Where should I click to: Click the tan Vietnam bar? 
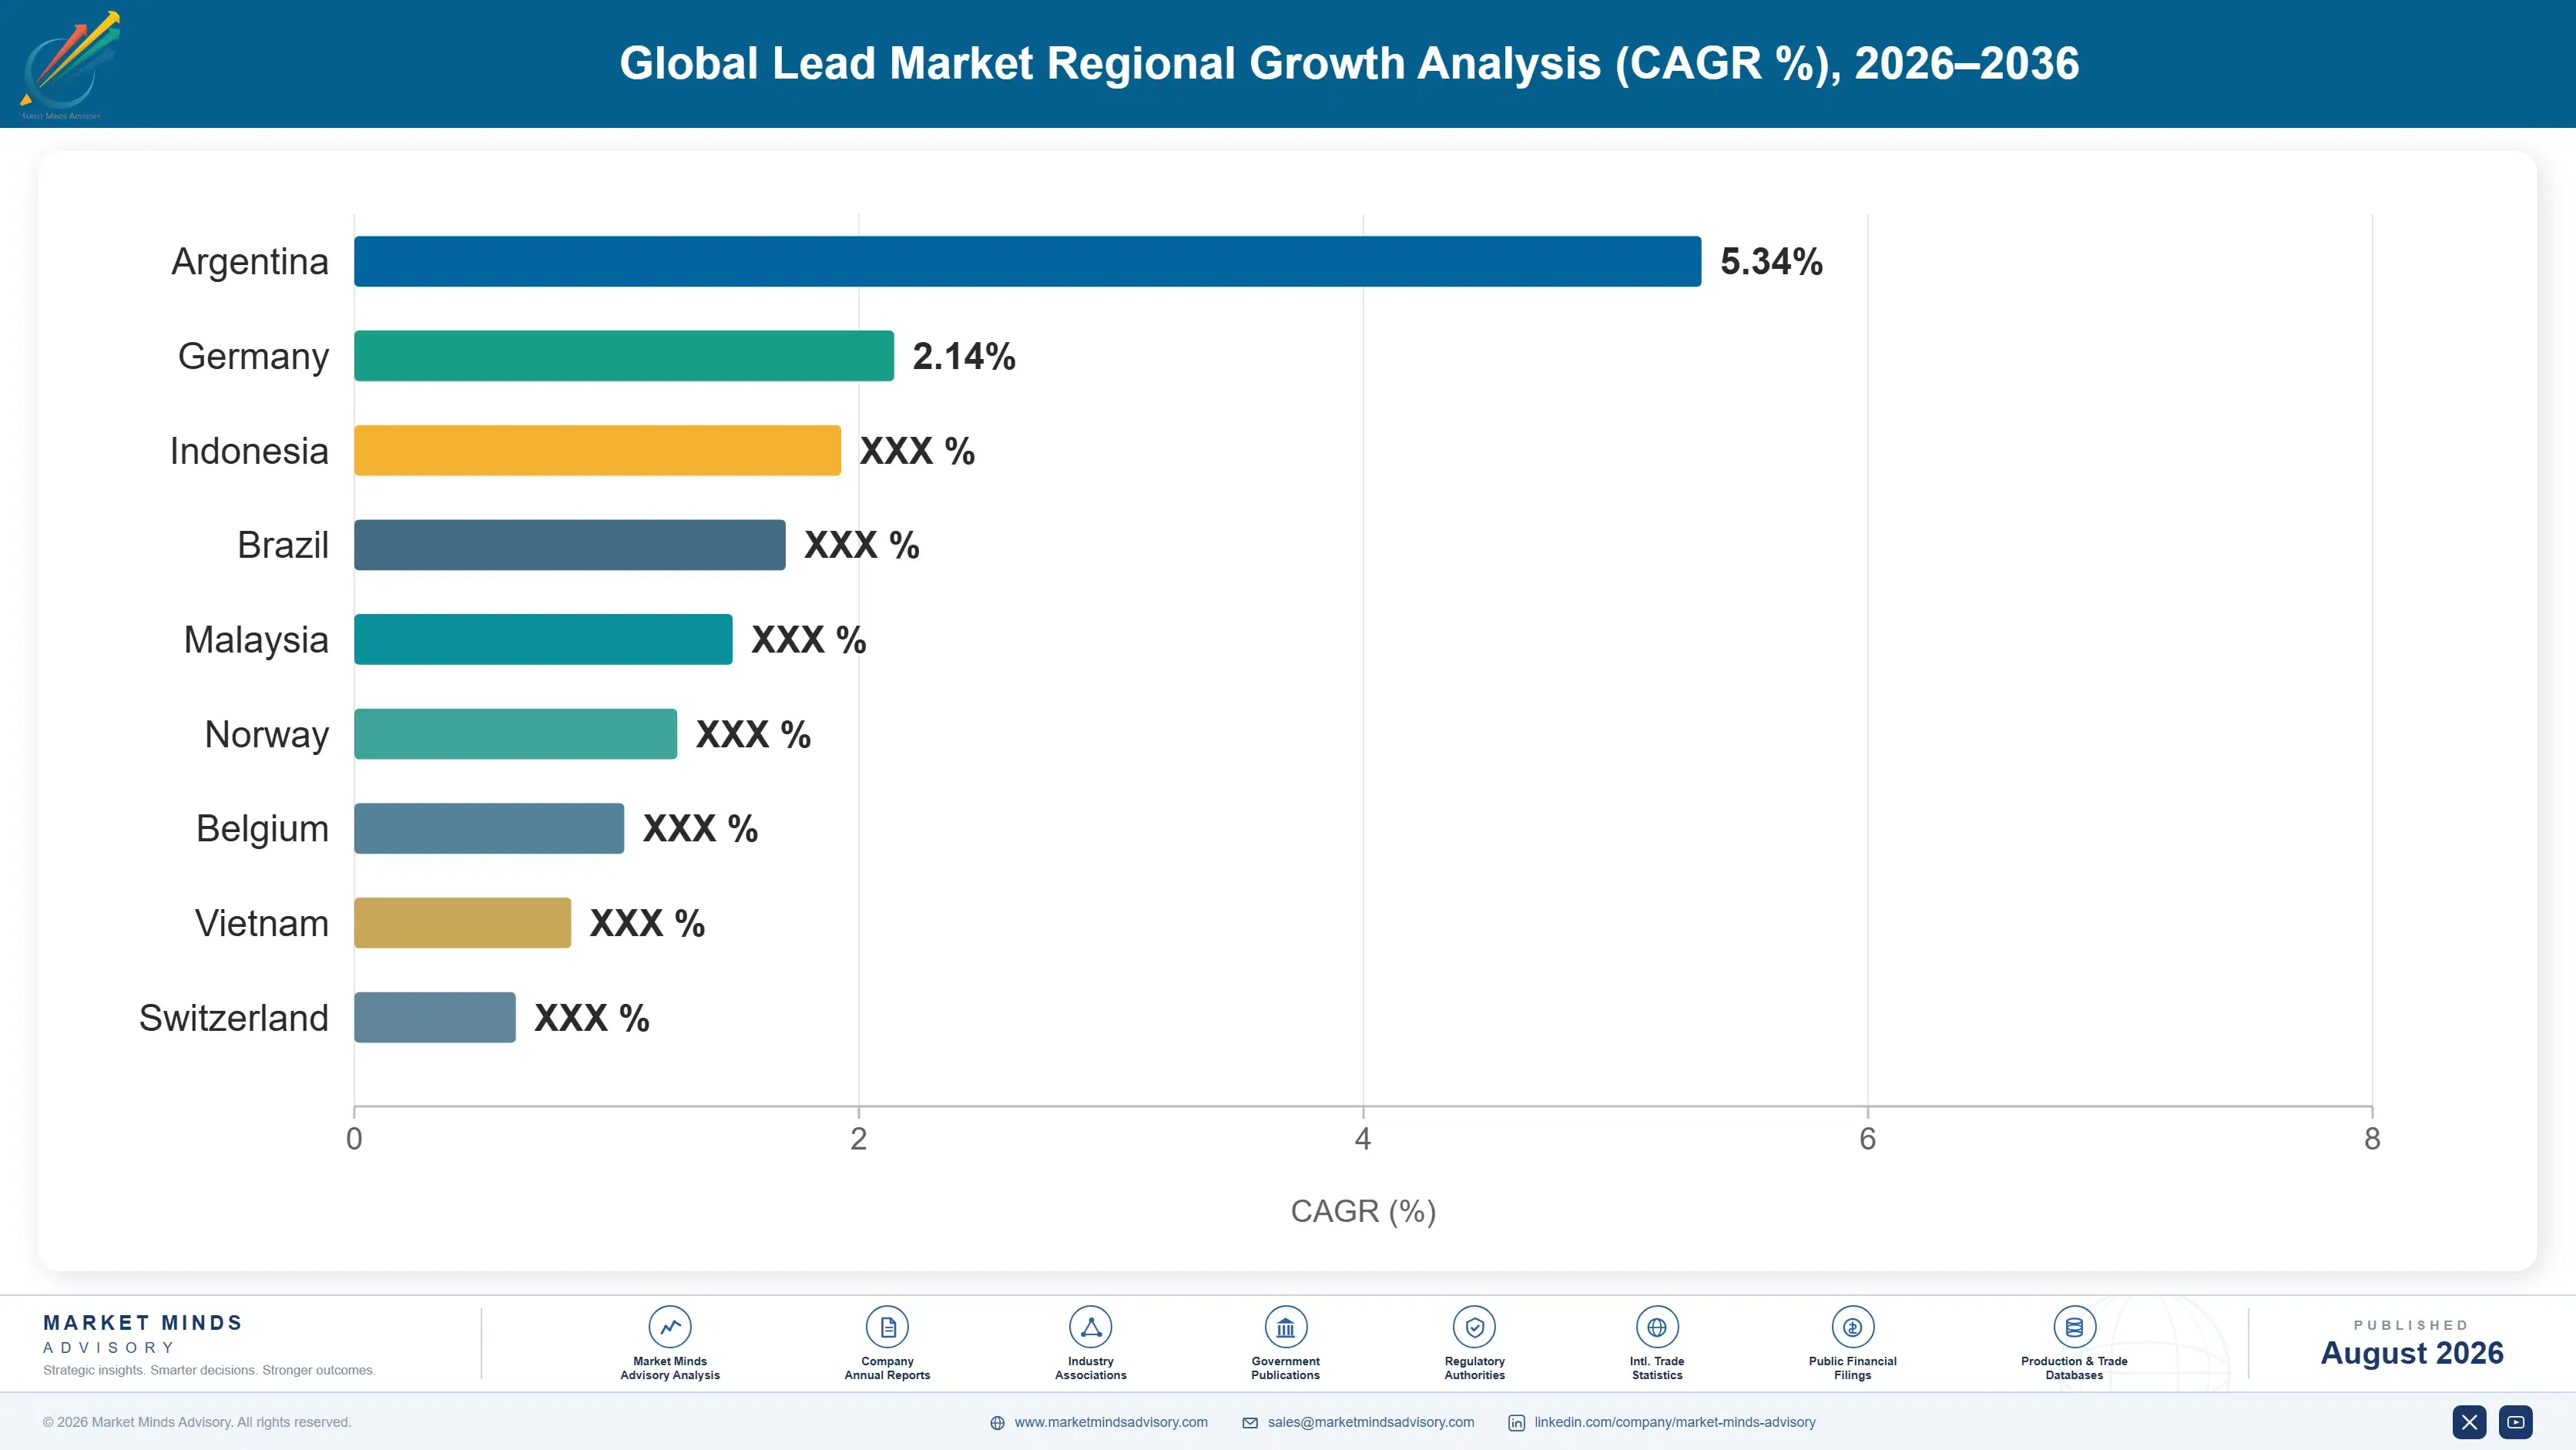(462, 923)
